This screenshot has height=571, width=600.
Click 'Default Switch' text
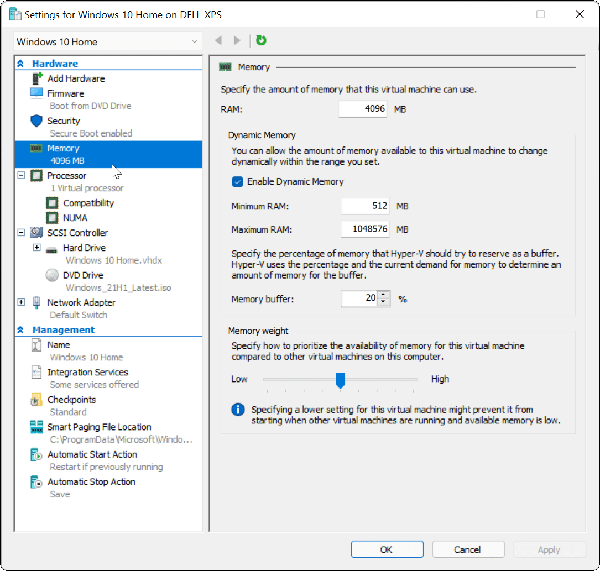[x=78, y=315]
